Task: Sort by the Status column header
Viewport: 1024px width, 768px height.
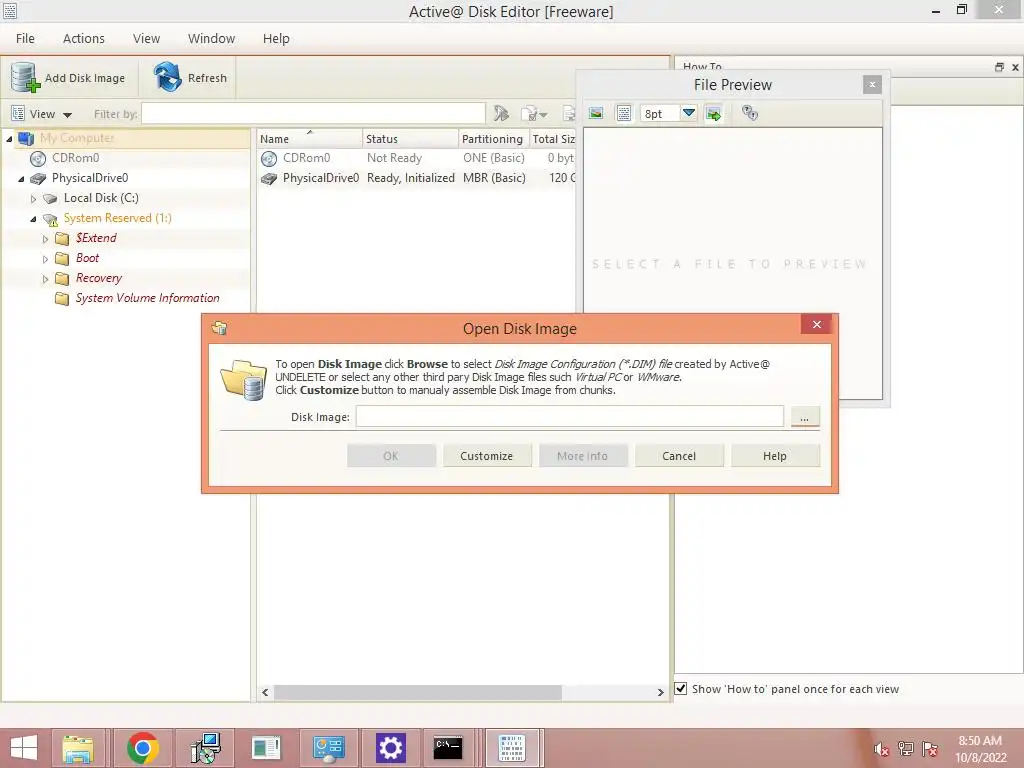Action: 410,138
